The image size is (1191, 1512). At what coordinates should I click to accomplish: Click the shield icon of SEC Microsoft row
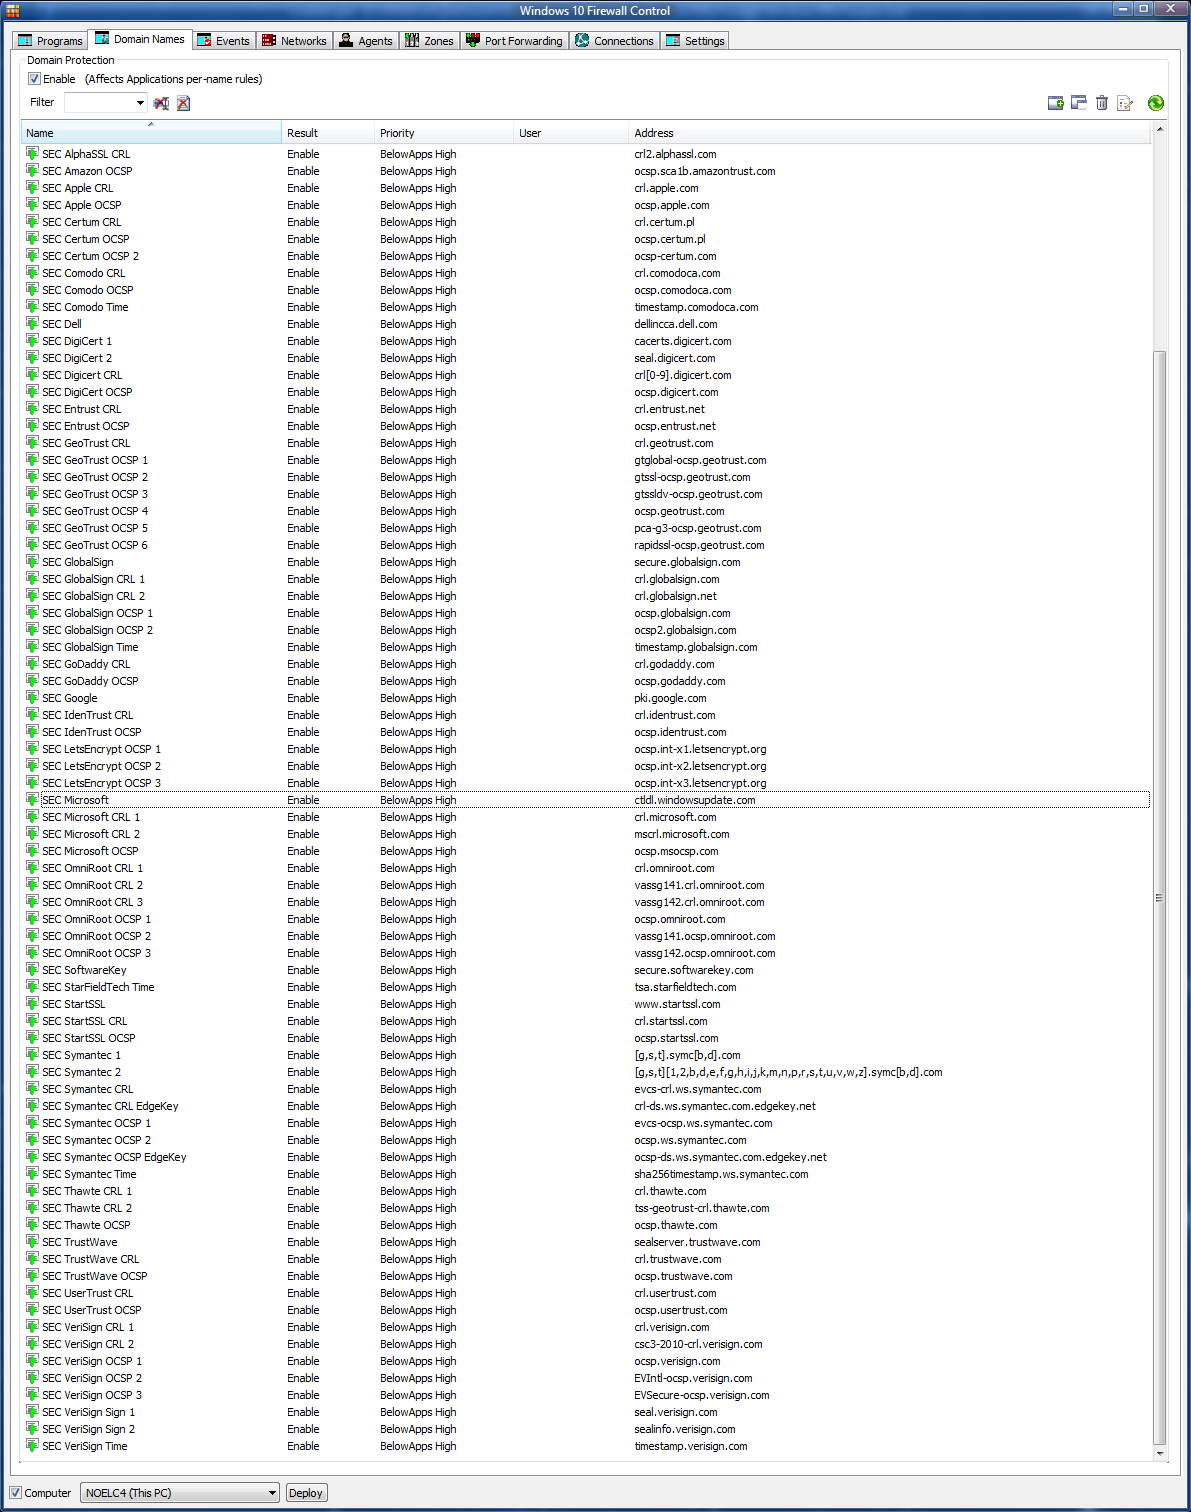tap(32, 800)
